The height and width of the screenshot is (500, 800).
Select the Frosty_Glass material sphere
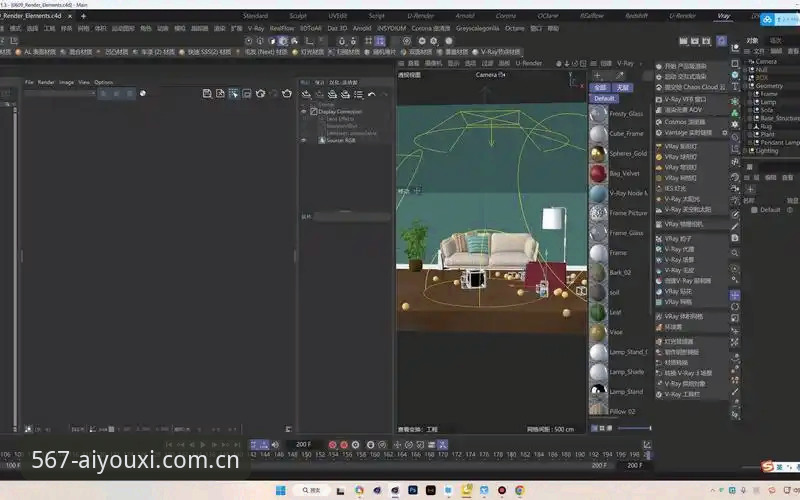(598, 114)
